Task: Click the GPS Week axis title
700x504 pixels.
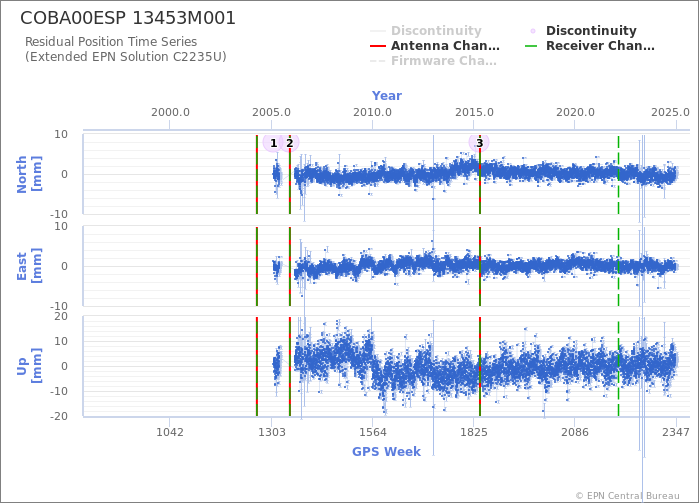Action: tap(386, 451)
